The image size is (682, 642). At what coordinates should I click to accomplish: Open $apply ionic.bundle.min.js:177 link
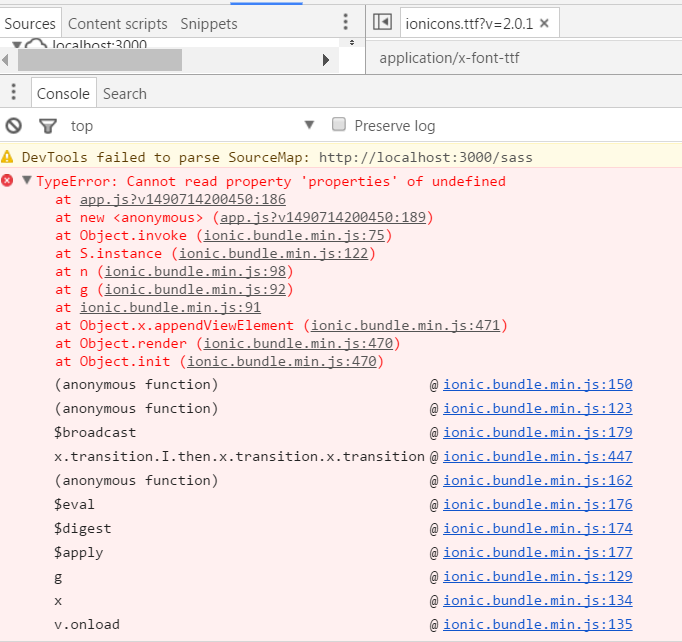coord(538,552)
